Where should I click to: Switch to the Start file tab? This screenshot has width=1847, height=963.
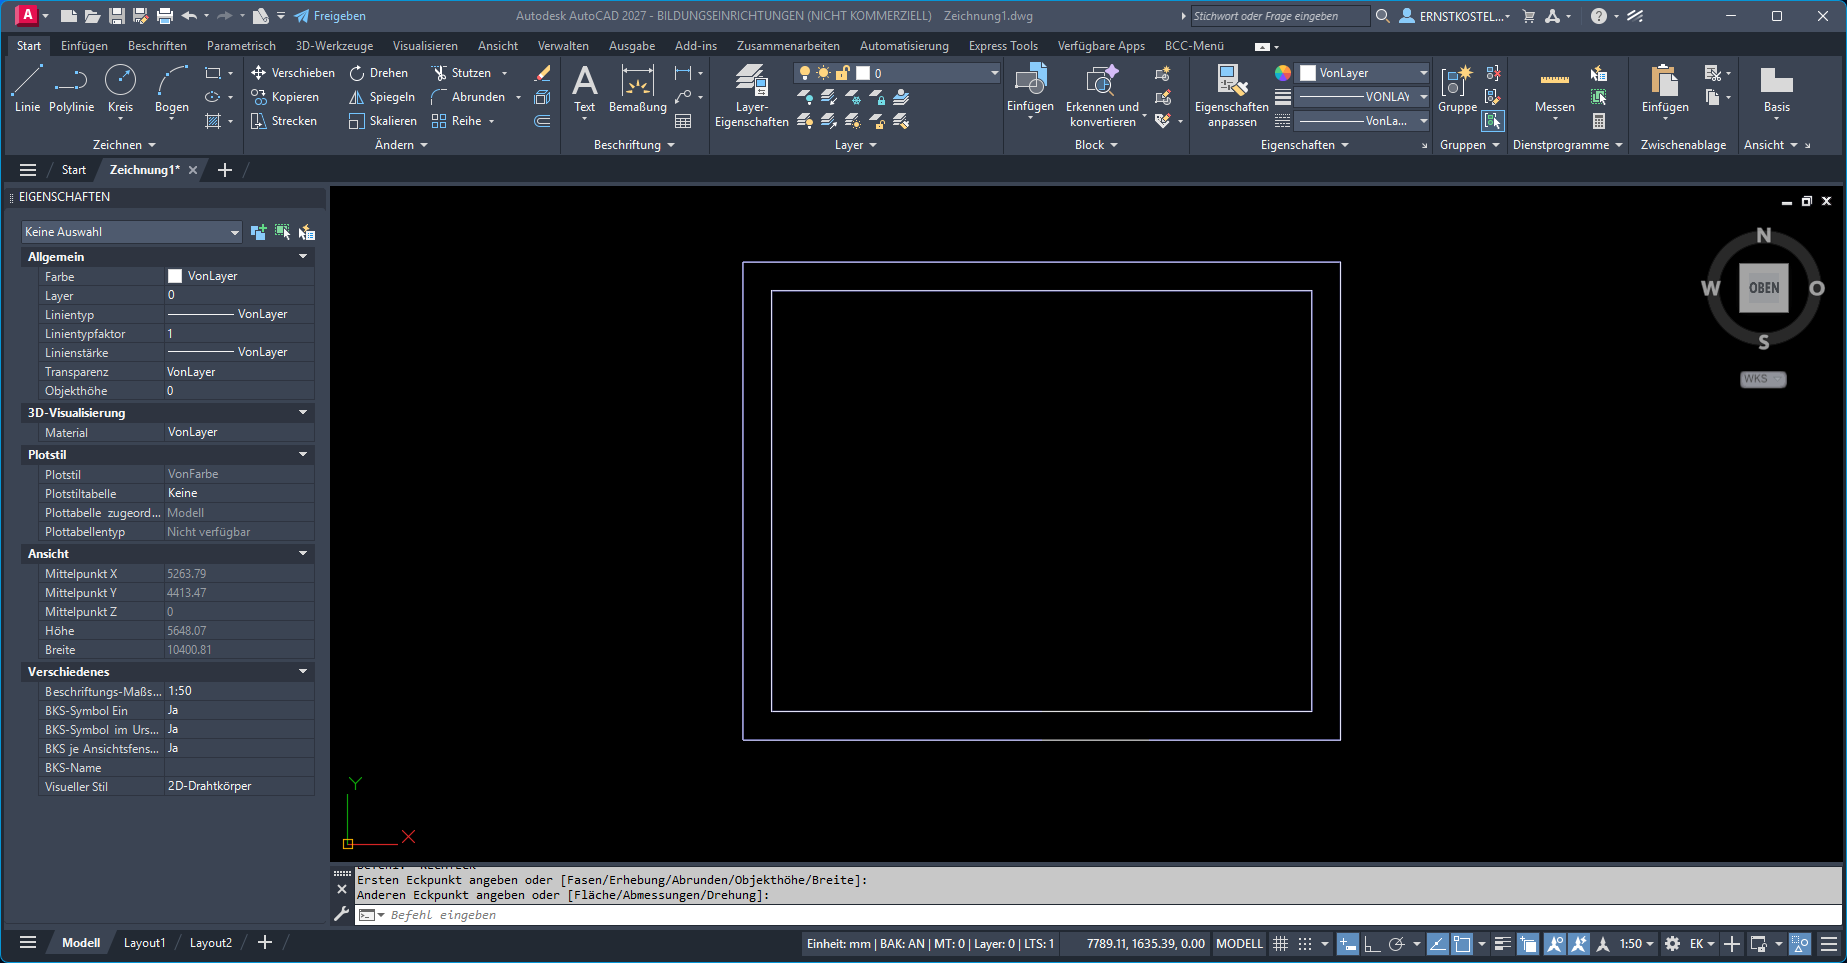coord(74,170)
